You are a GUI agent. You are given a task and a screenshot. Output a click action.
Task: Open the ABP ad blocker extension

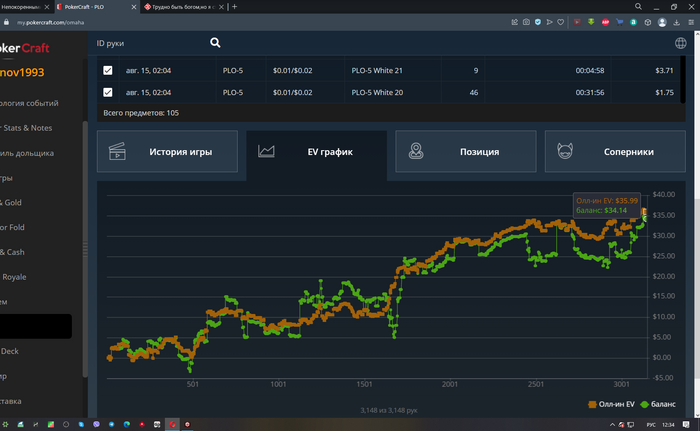point(605,22)
